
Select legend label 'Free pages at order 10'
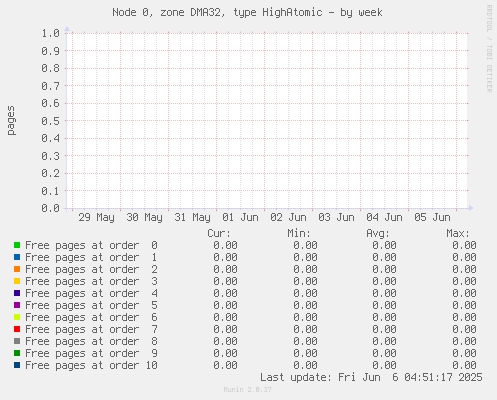pyautogui.click(x=91, y=366)
